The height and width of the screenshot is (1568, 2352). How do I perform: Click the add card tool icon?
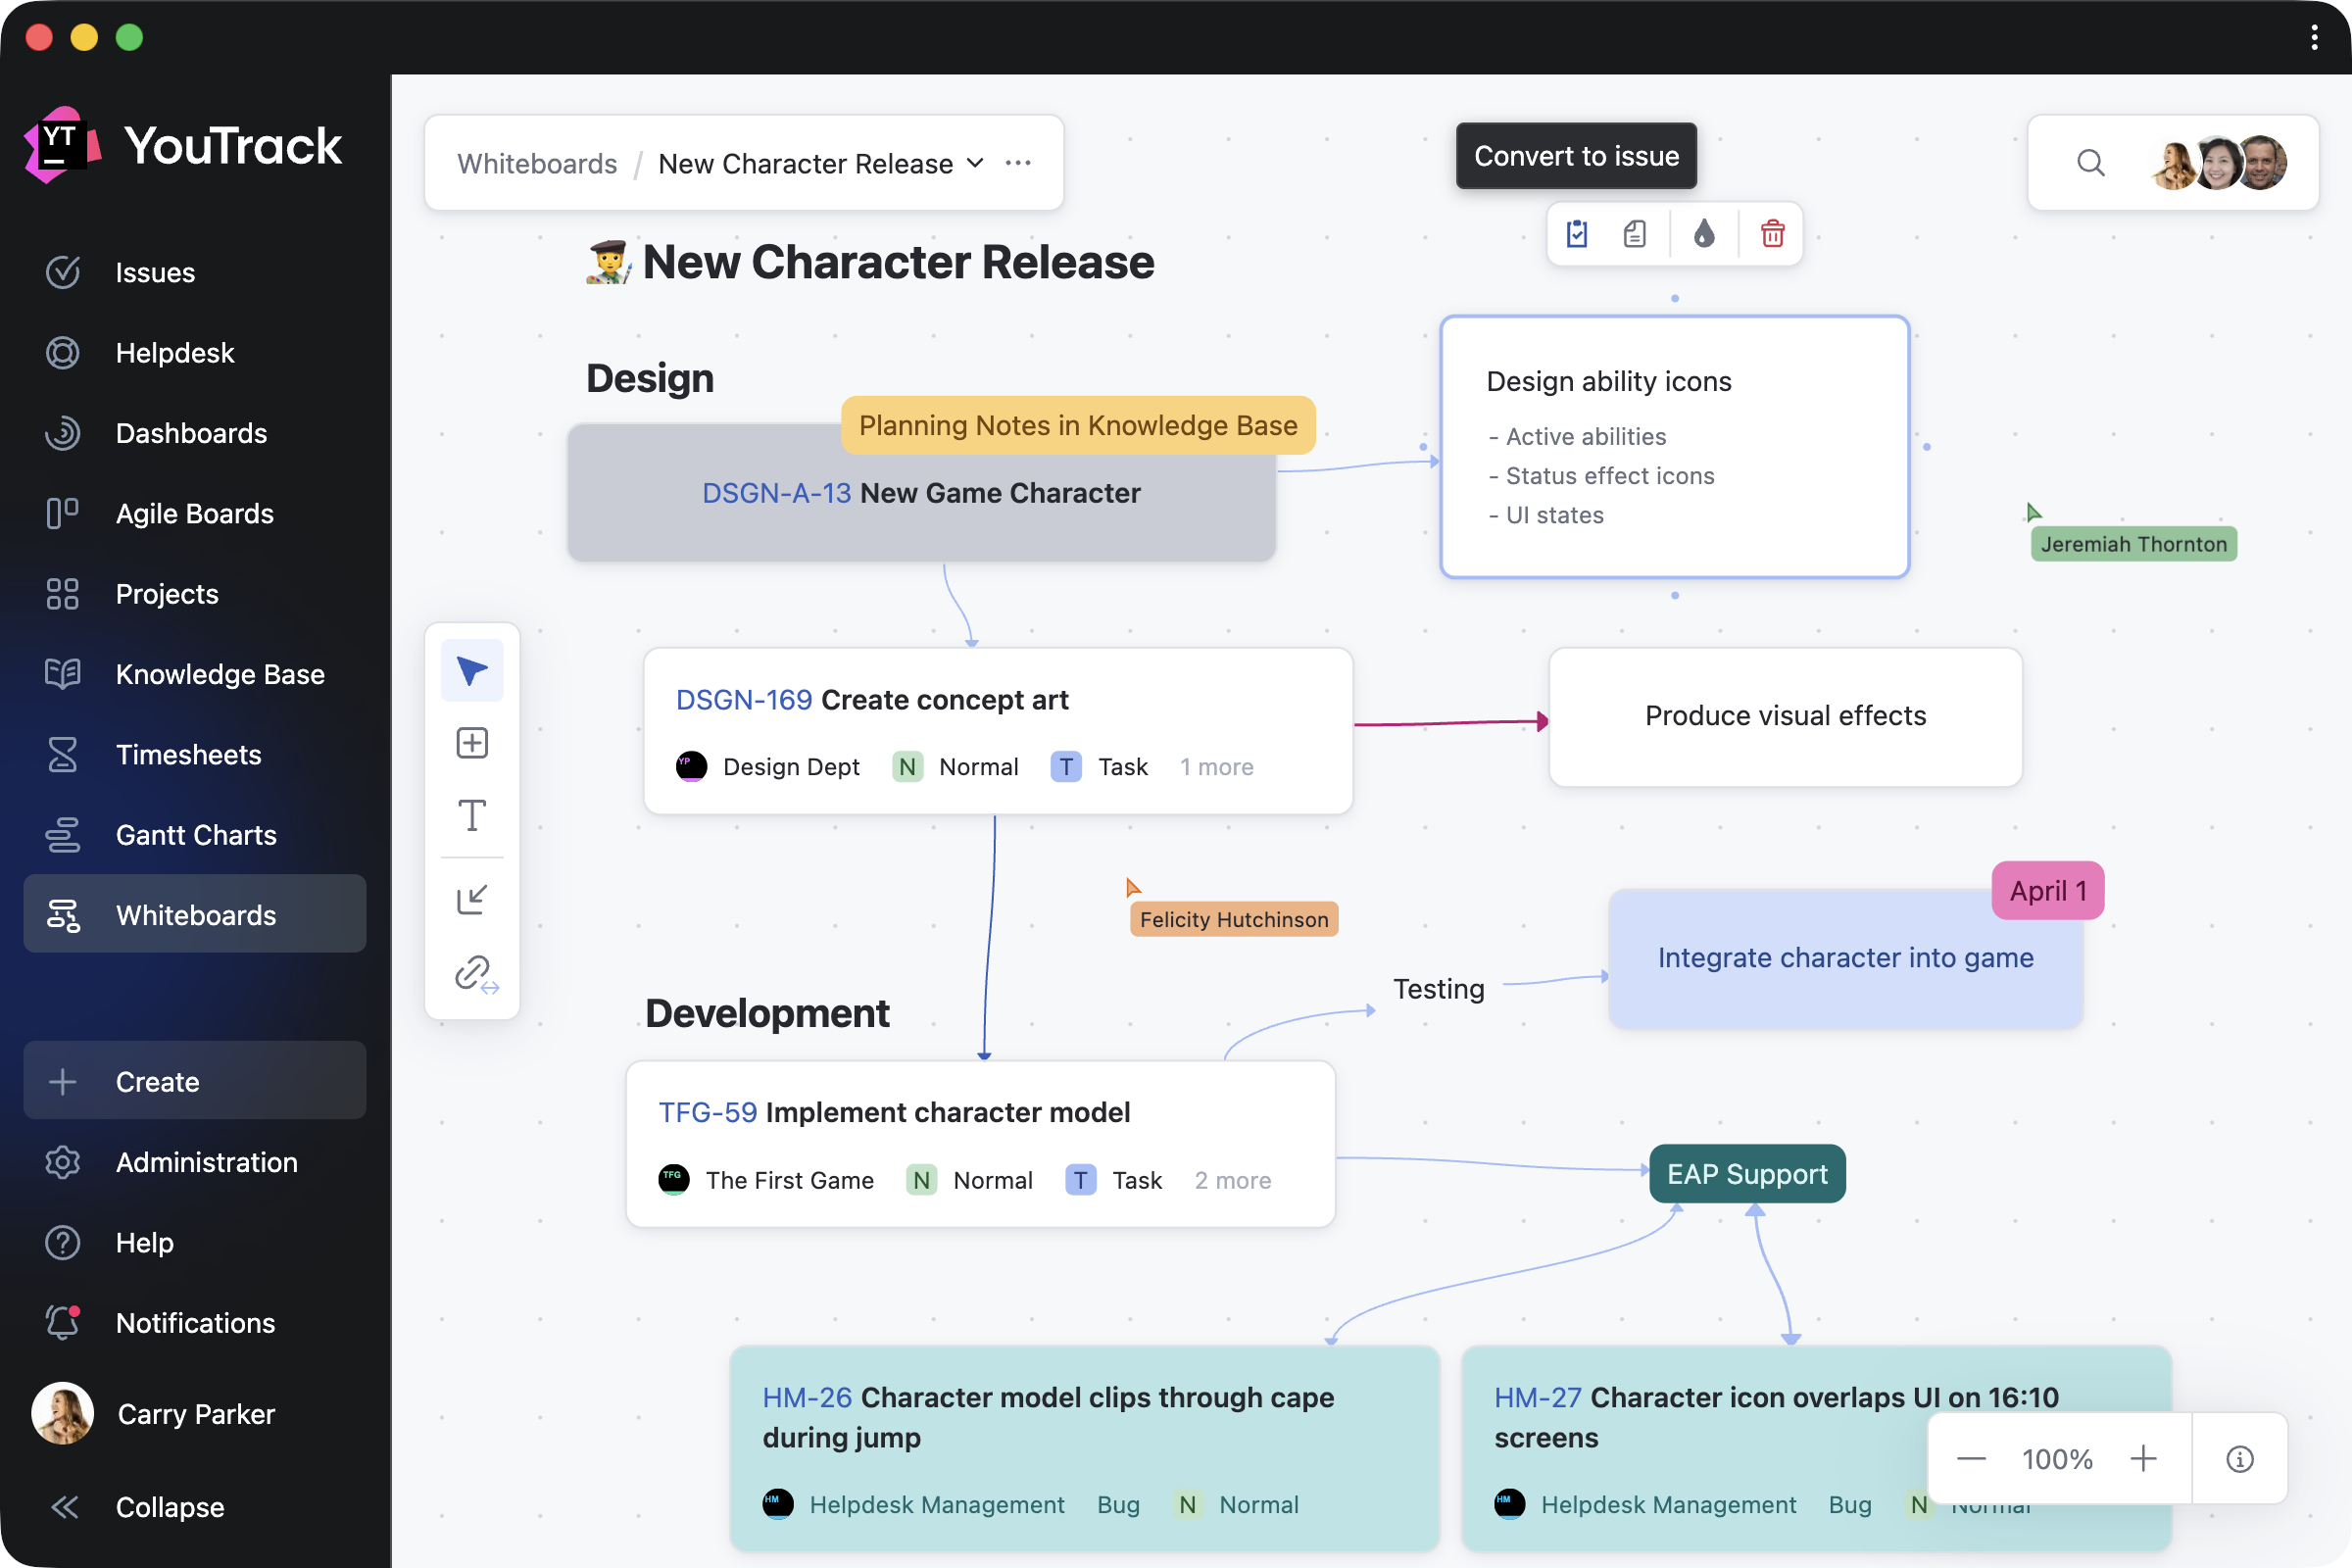(472, 743)
